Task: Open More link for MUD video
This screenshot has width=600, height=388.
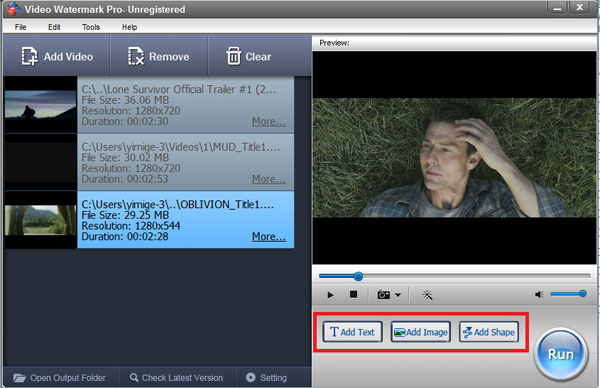Action: point(269,179)
